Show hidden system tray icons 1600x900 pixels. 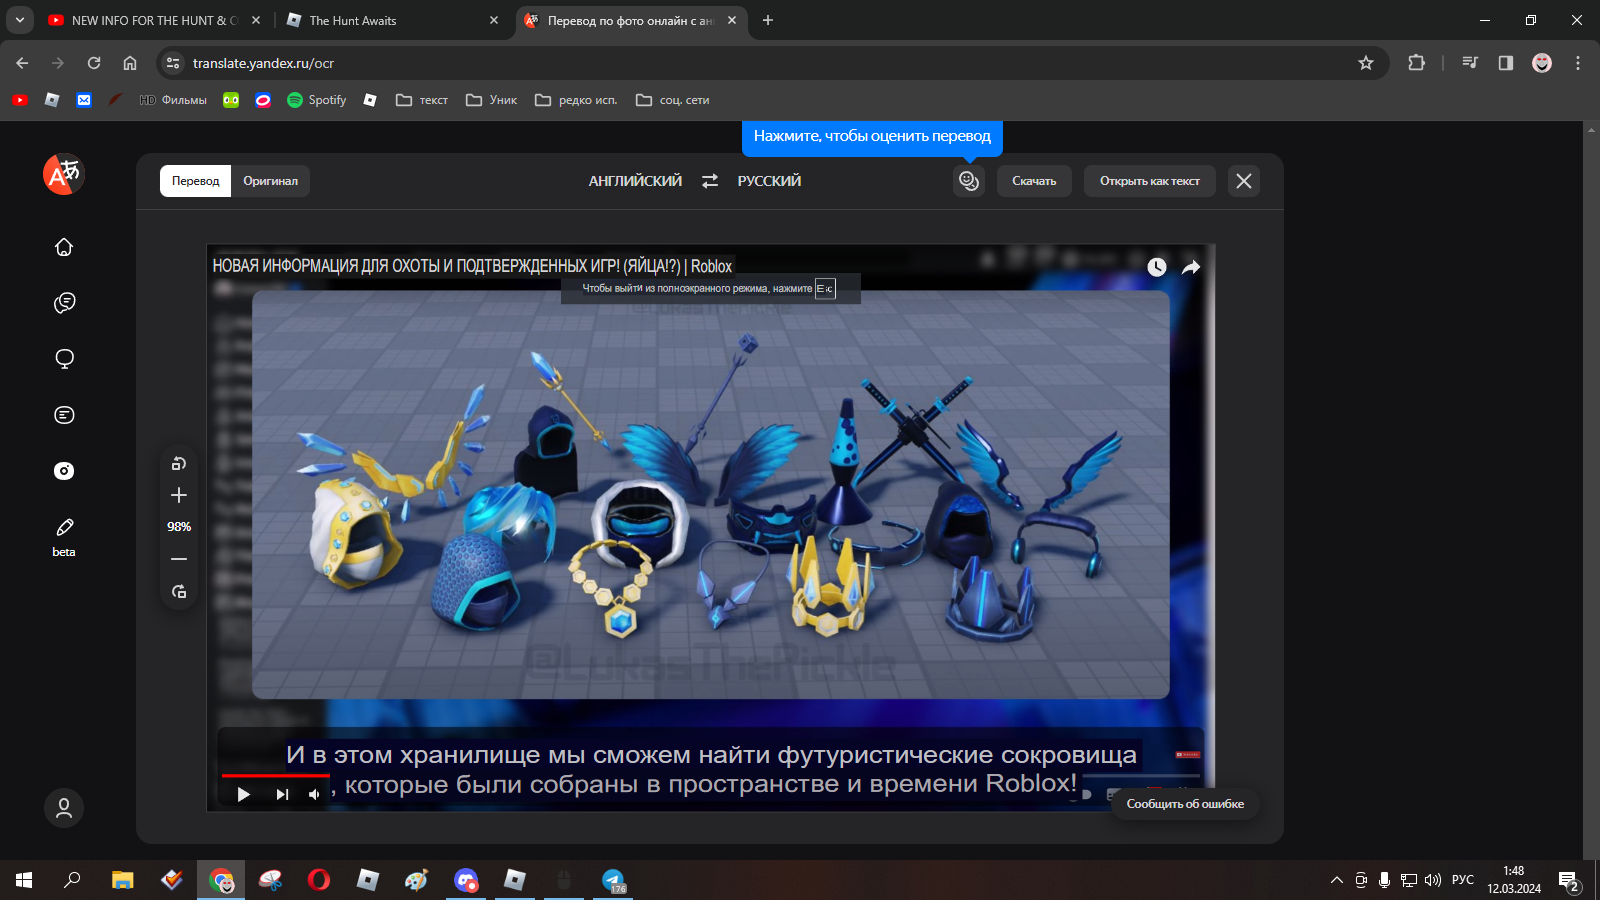(1337, 880)
